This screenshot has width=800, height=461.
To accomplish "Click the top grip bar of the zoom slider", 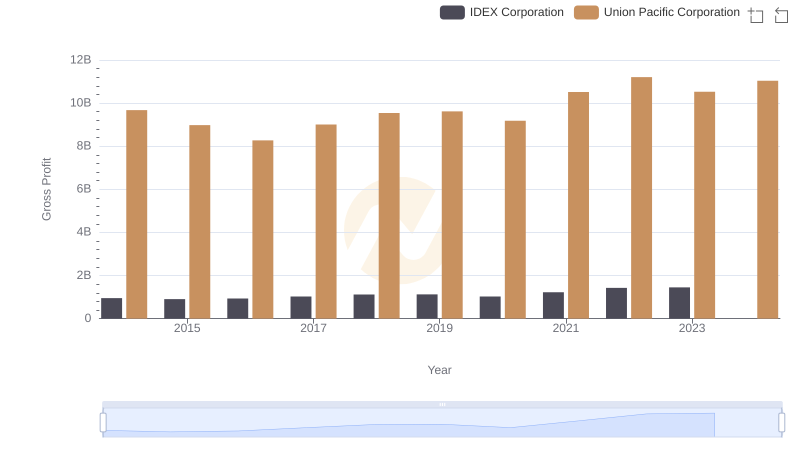I will click(442, 404).
